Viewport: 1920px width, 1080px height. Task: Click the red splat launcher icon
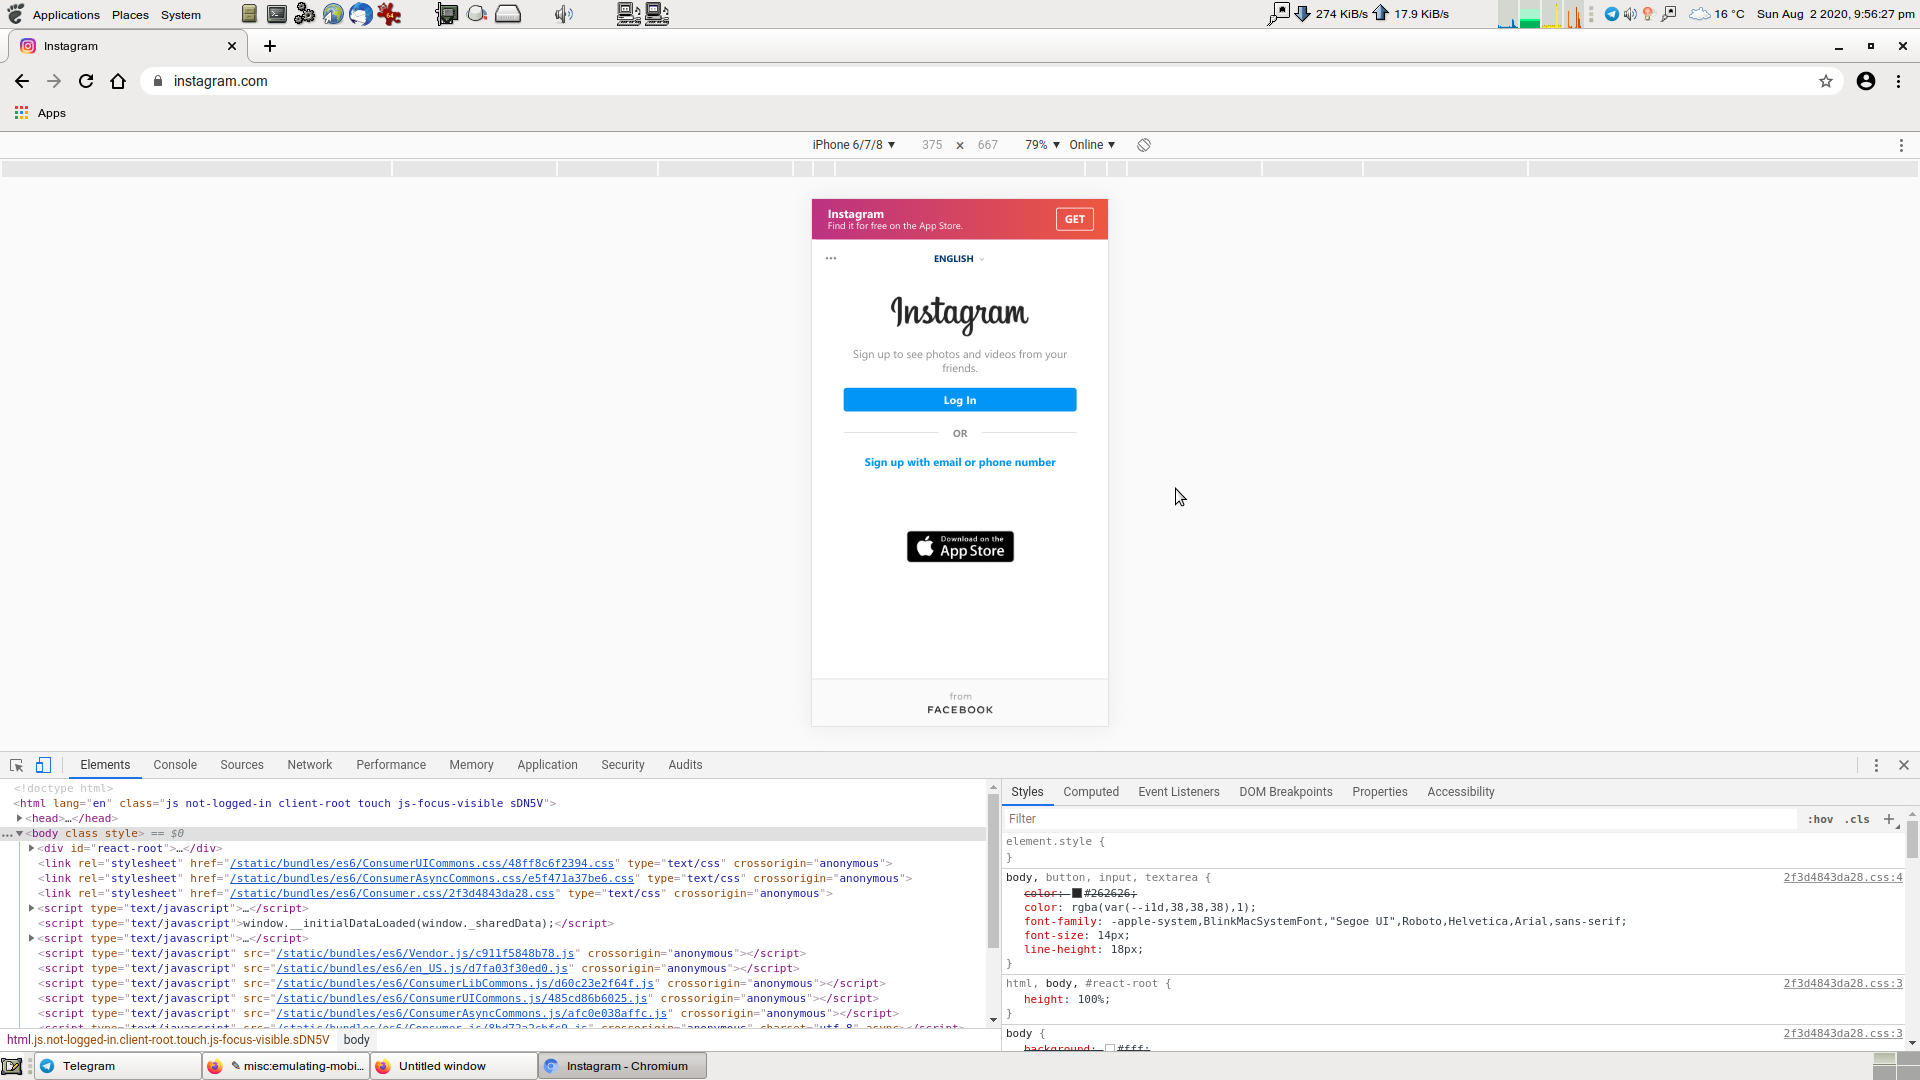[x=389, y=14]
